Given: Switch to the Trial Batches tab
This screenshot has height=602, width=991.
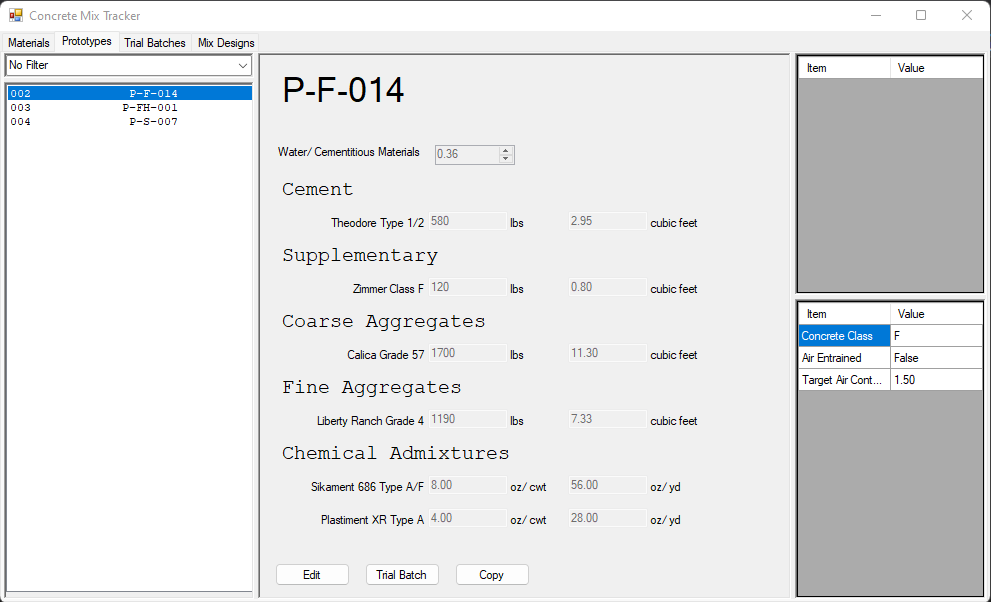Looking at the screenshot, I should (x=154, y=43).
